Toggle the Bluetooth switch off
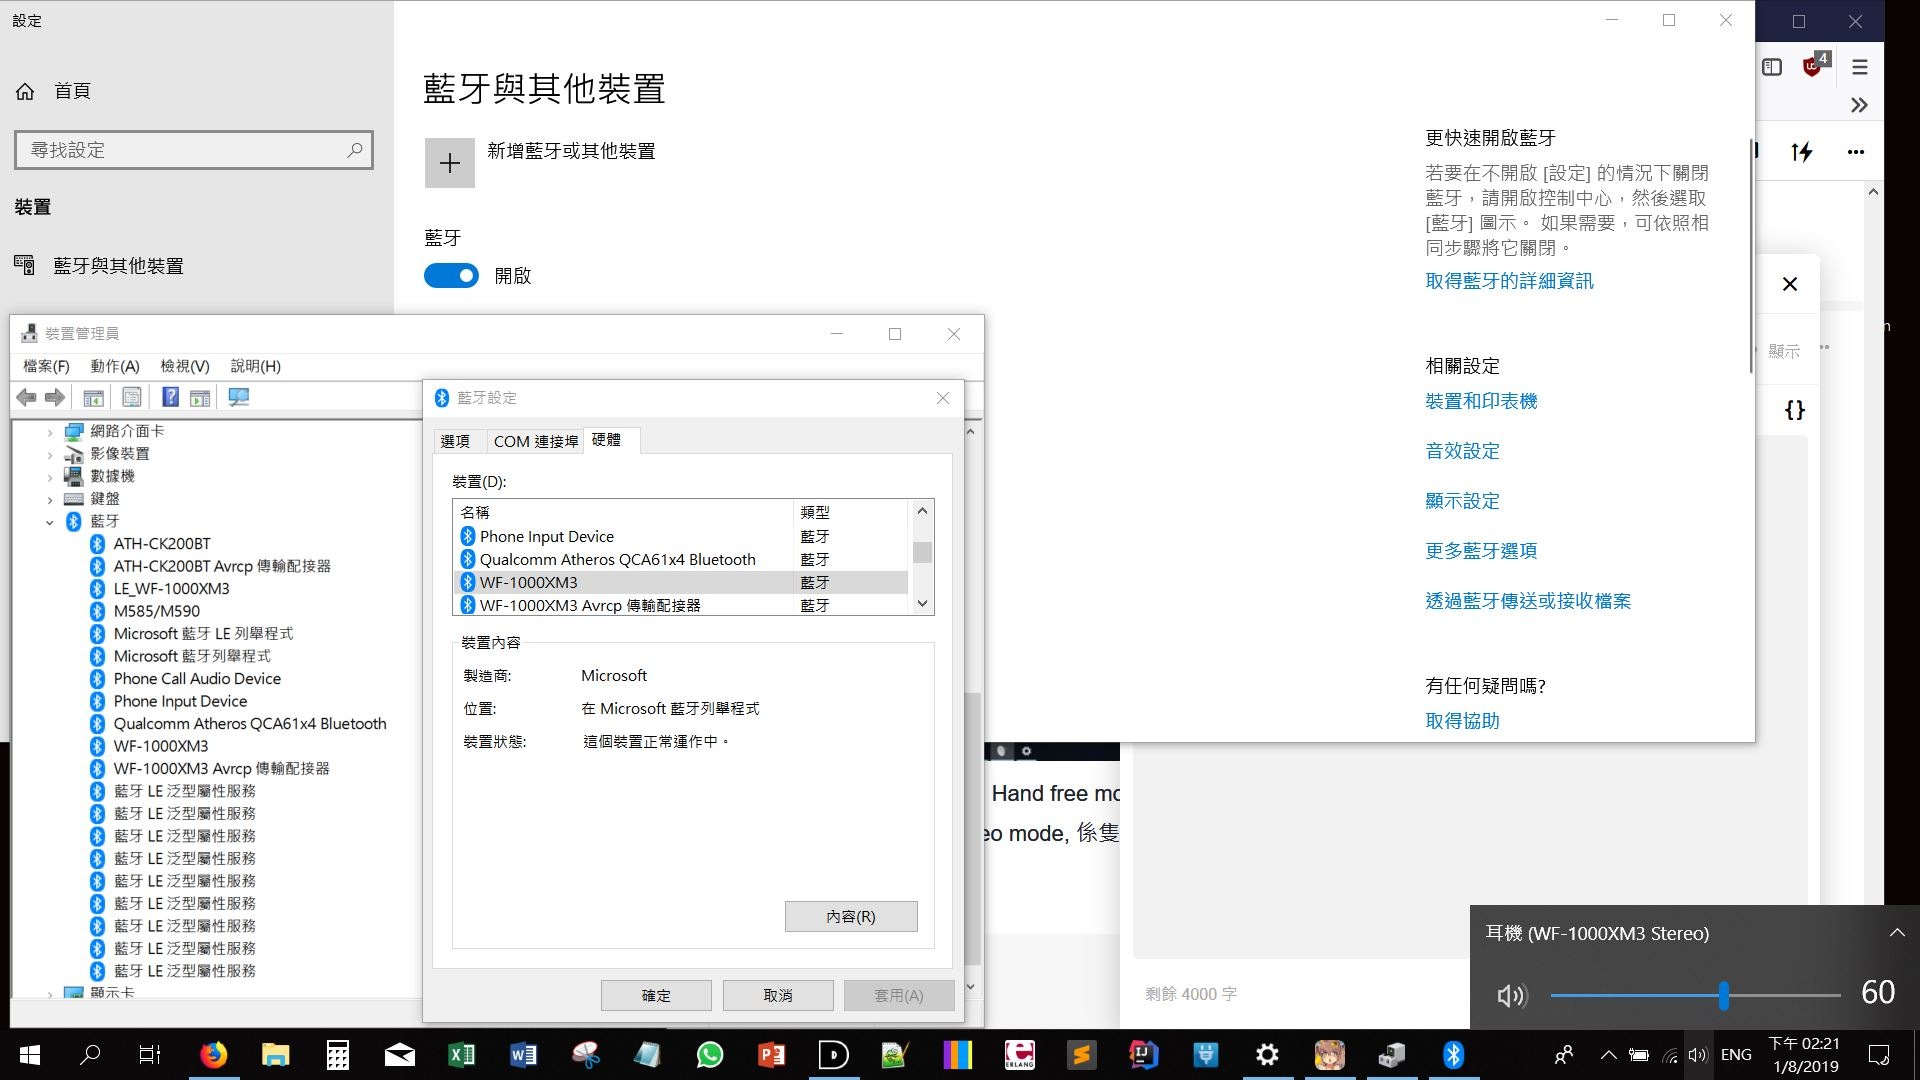This screenshot has height=1080, width=1920. coord(451,276)
